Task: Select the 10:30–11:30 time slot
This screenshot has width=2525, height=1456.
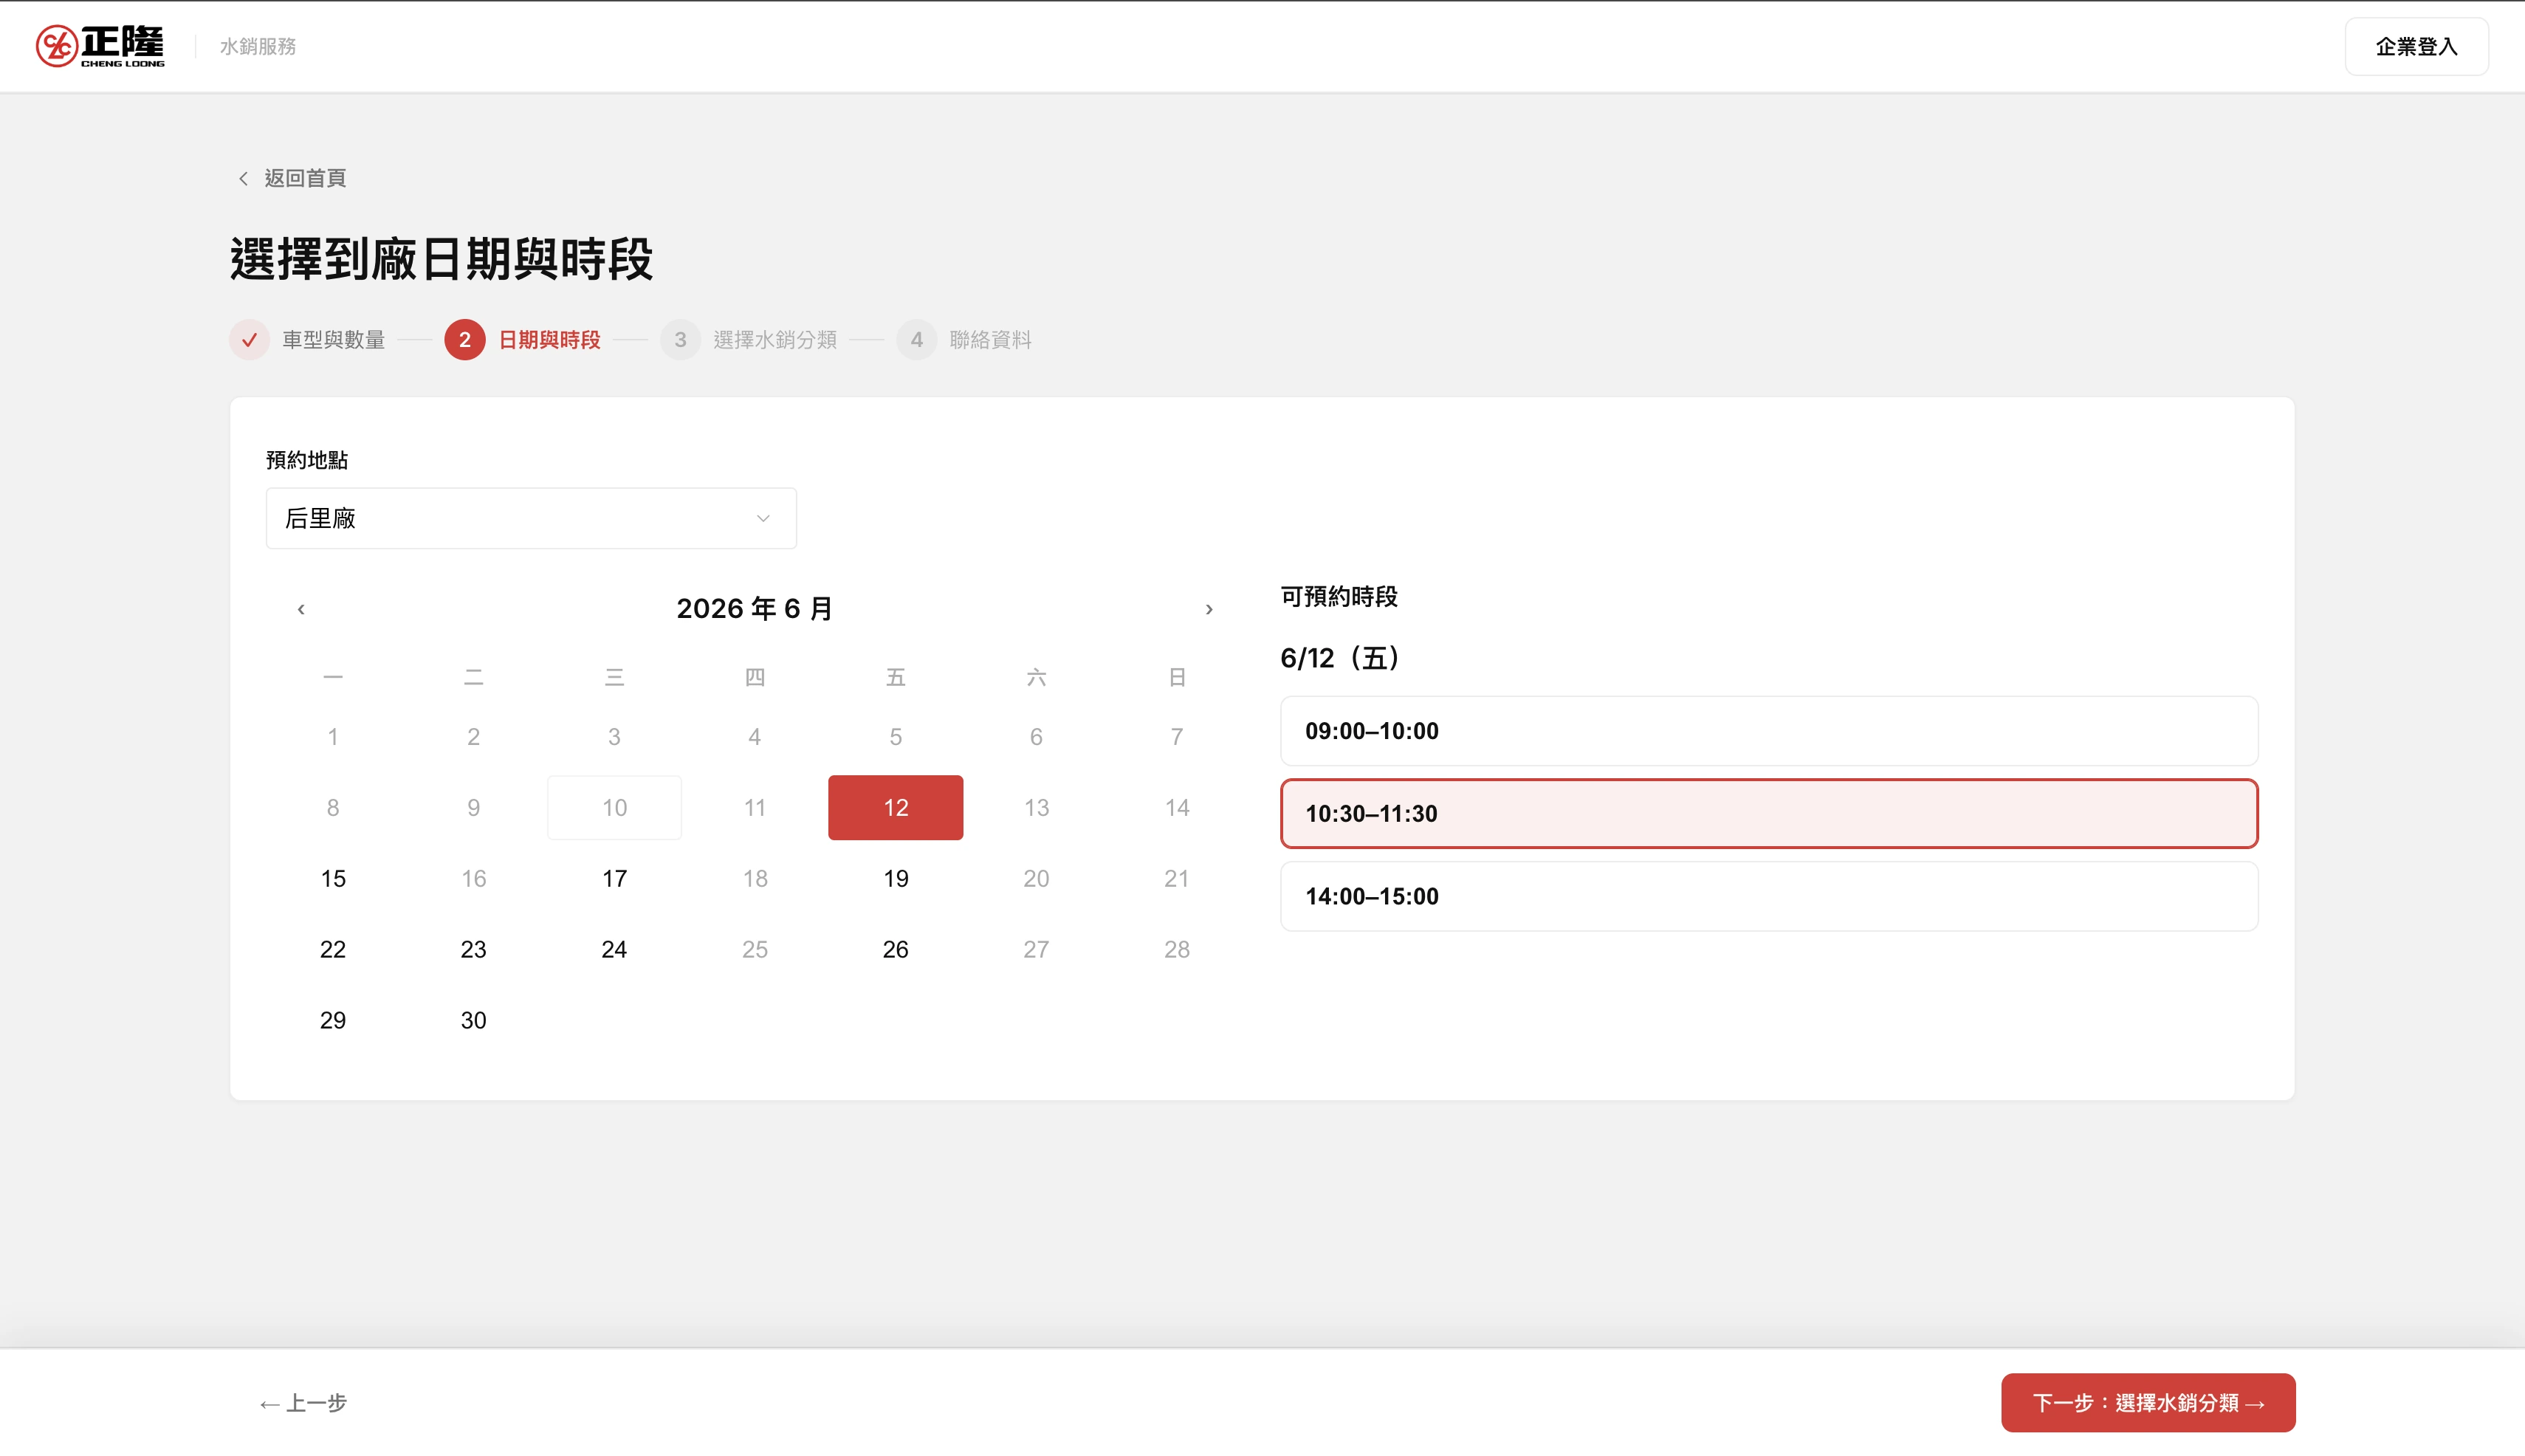Action: click(1769, 814)
